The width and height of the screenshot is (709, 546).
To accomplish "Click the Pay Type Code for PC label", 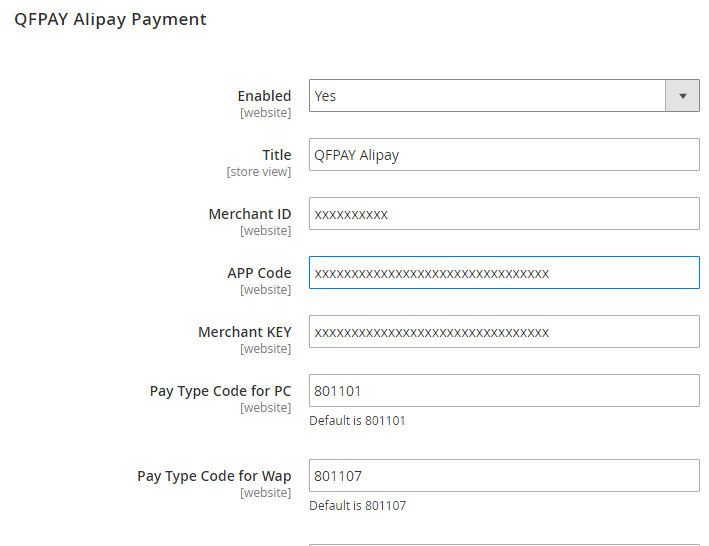I will [x=220, y=391].
